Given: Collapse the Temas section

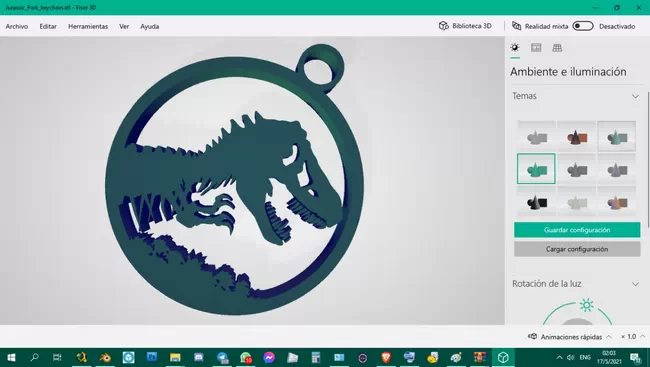Looking at the screenshot, I should (635, 96).
